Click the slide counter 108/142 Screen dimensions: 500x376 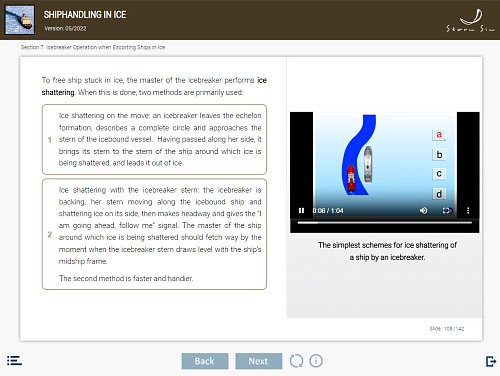tap(447, 329)
